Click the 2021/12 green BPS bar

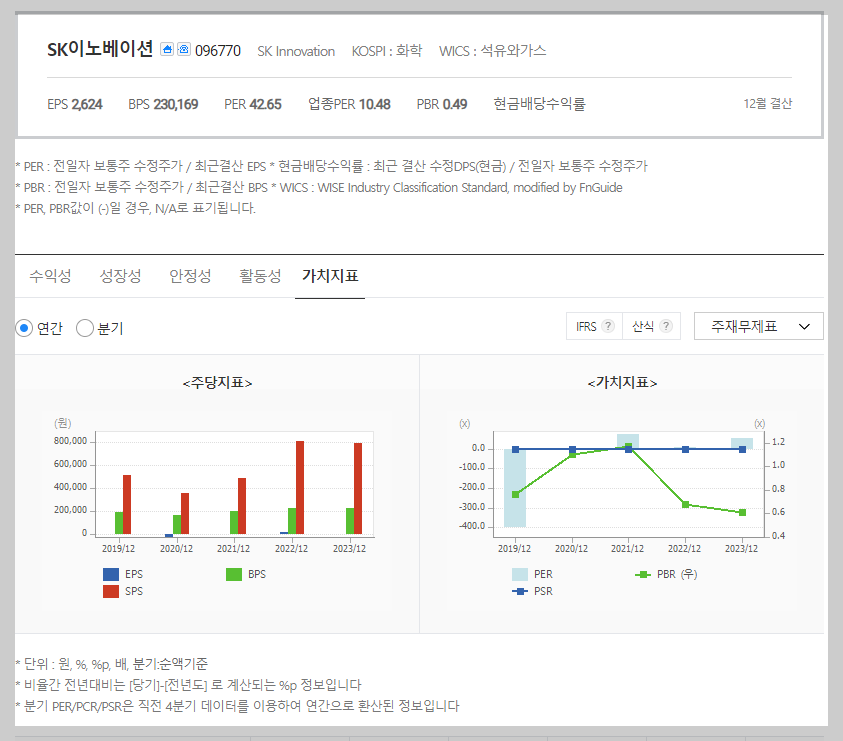click(x=234, y=522)
